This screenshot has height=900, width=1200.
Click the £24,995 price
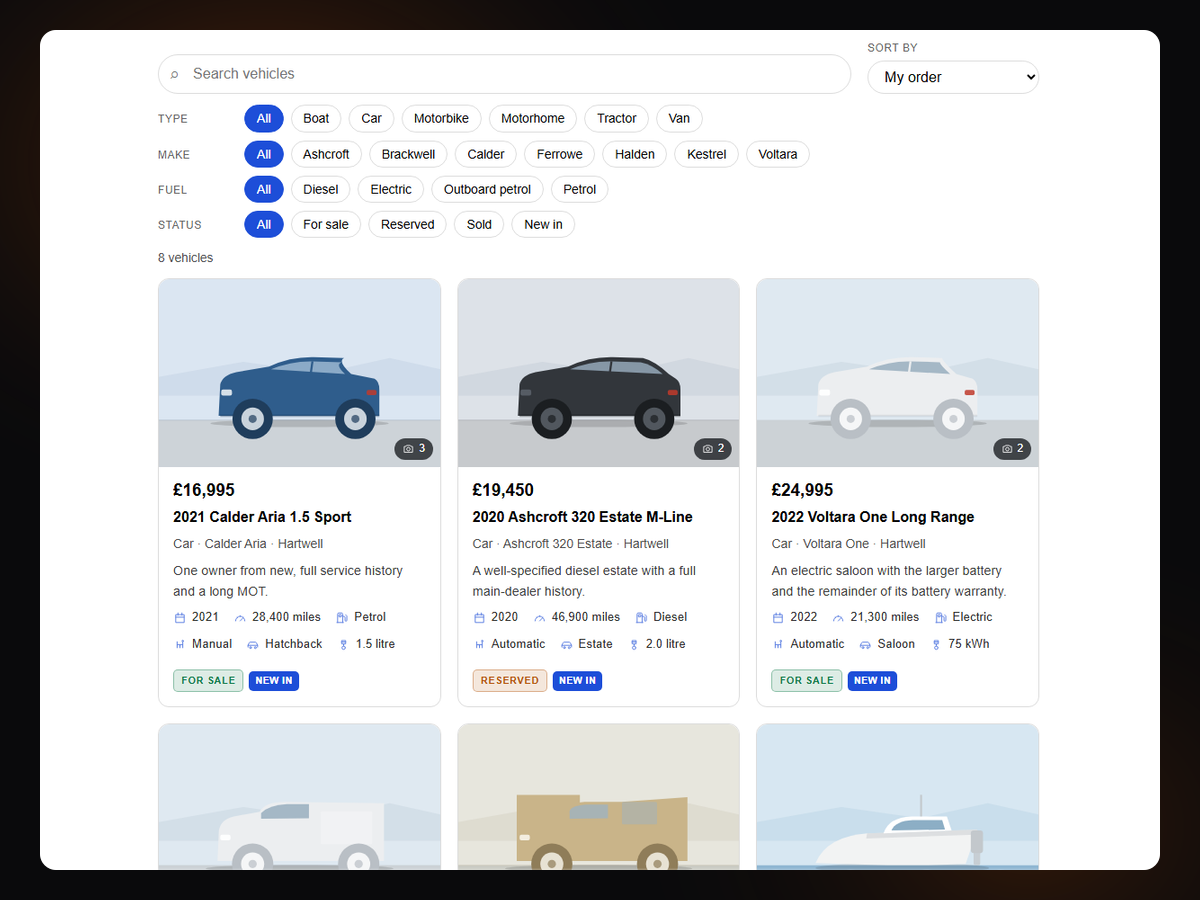coord(802,490)
